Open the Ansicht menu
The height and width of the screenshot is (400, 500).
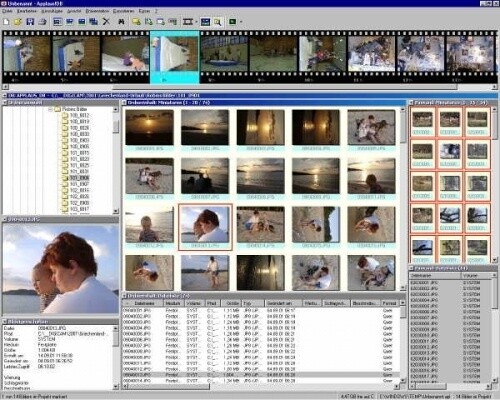(74, 11)
